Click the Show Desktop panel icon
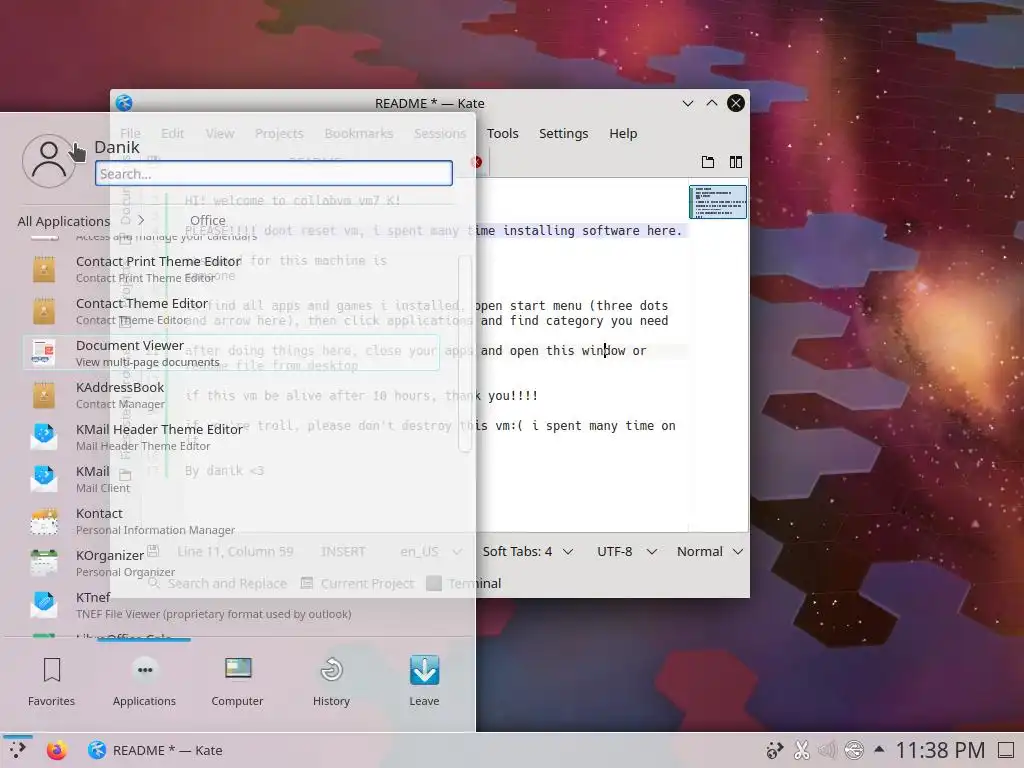 1006,750
